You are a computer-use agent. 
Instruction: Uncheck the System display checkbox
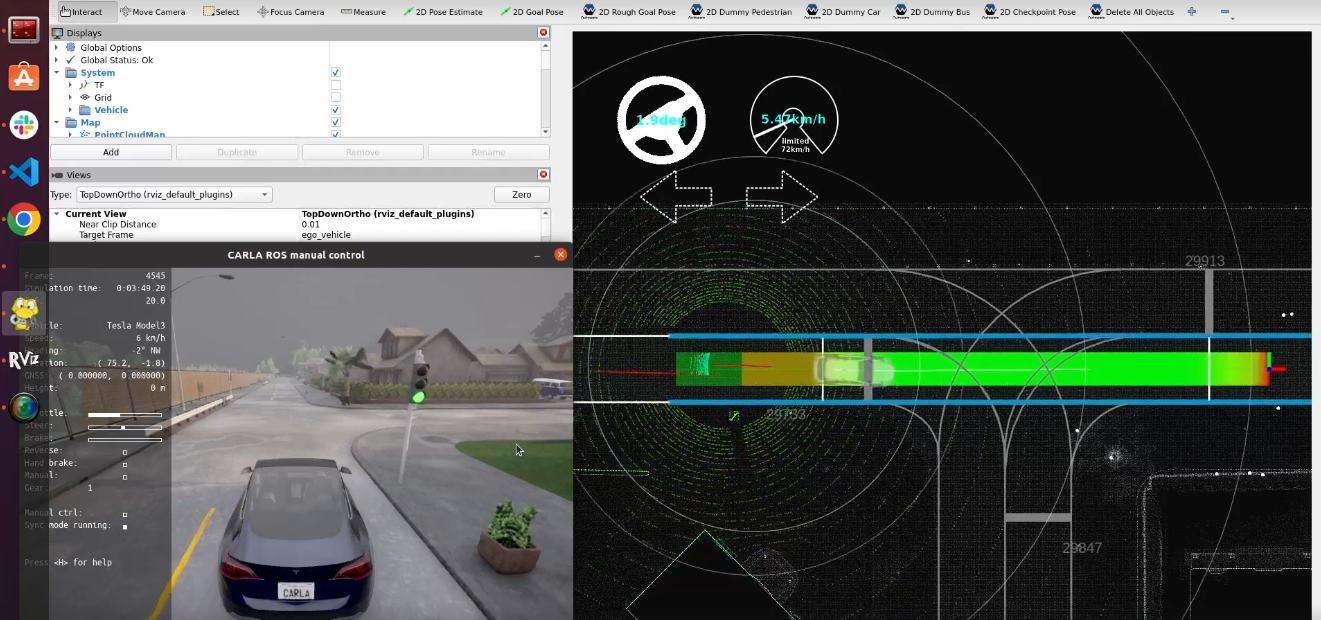pos(335,72)
